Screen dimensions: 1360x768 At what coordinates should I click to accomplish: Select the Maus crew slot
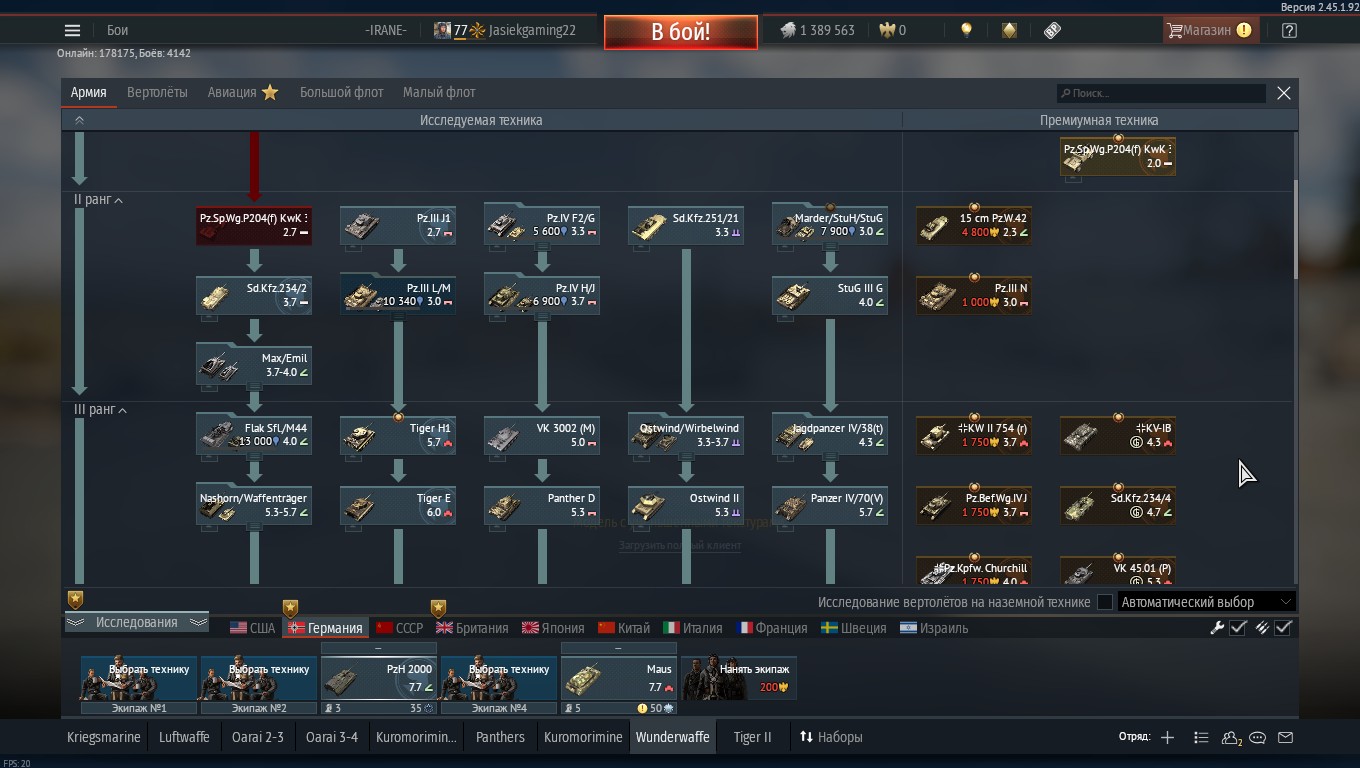coord(619,678)
